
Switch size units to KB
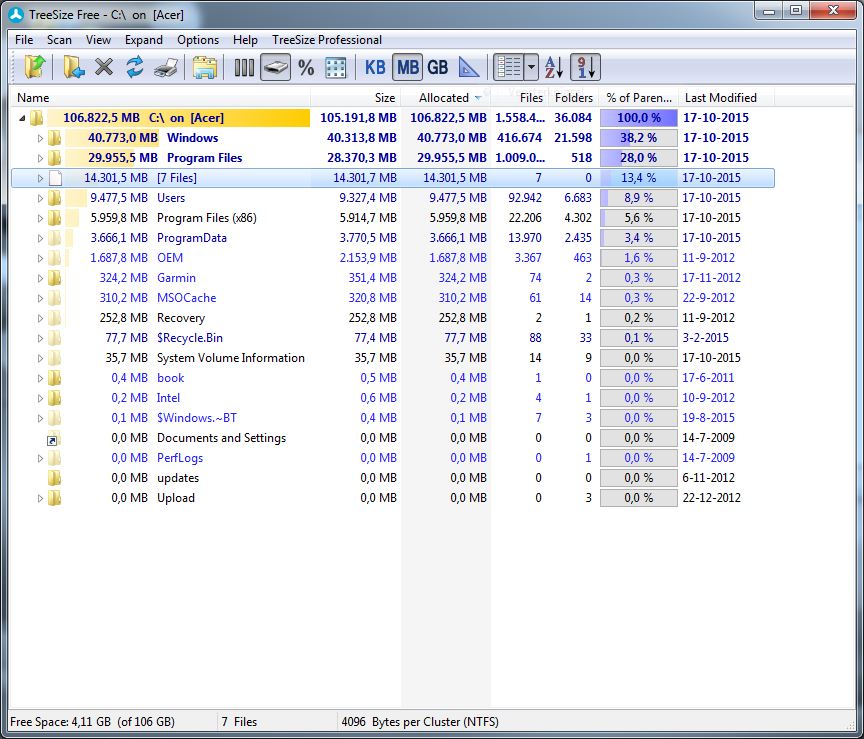point(375,68)
